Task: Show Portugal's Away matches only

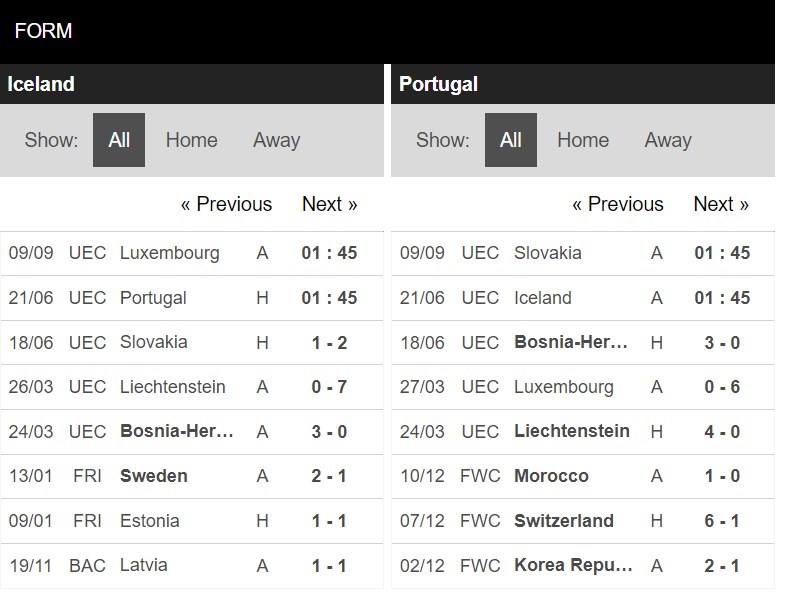Action: point(668,140)
